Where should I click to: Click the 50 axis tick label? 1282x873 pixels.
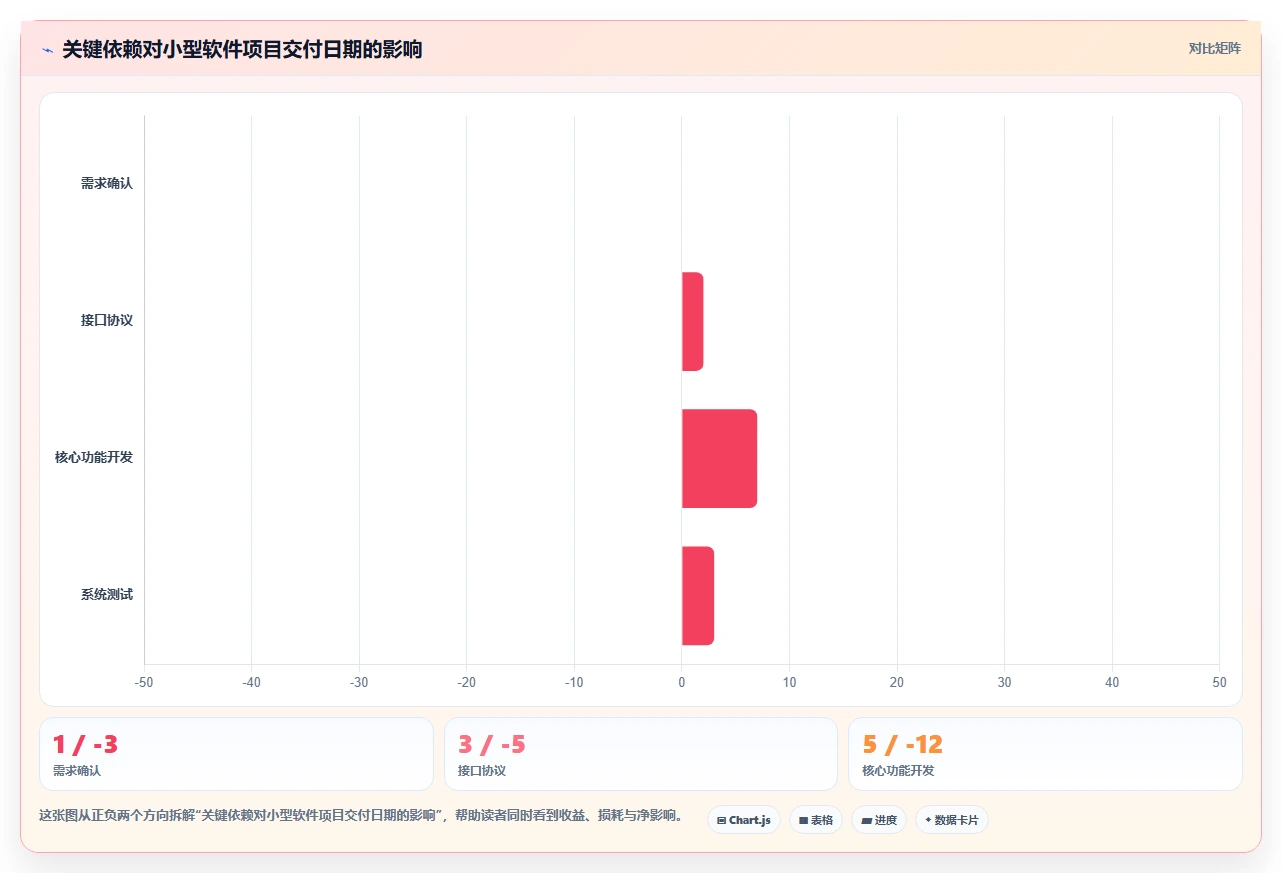[x=1219, y=682]
